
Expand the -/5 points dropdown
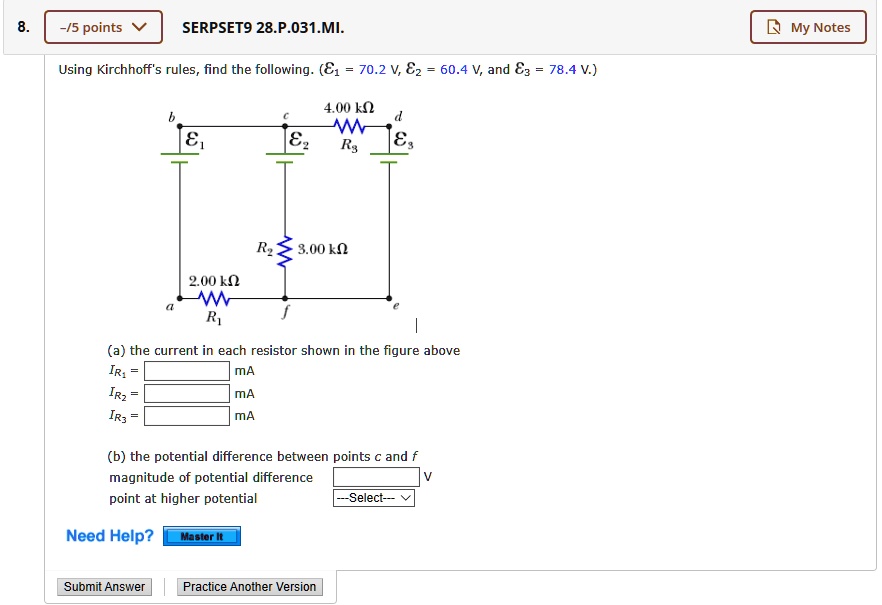coord(104,27)
